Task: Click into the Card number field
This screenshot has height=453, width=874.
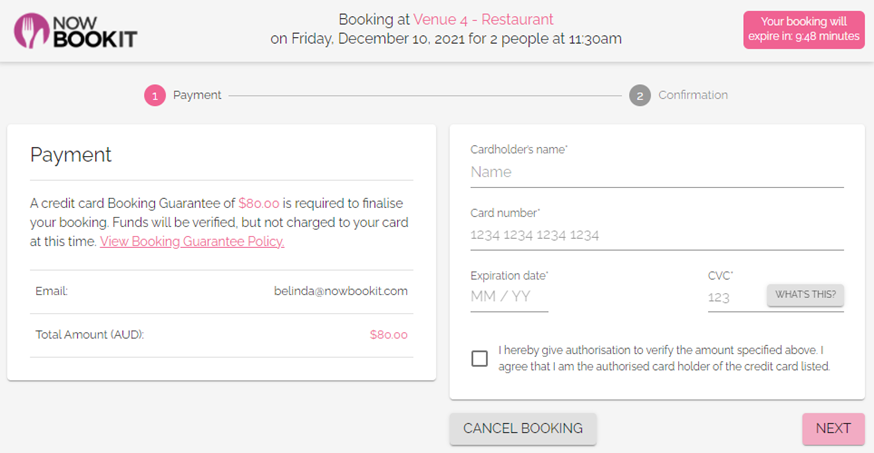Action: click(x=656, y=235)
